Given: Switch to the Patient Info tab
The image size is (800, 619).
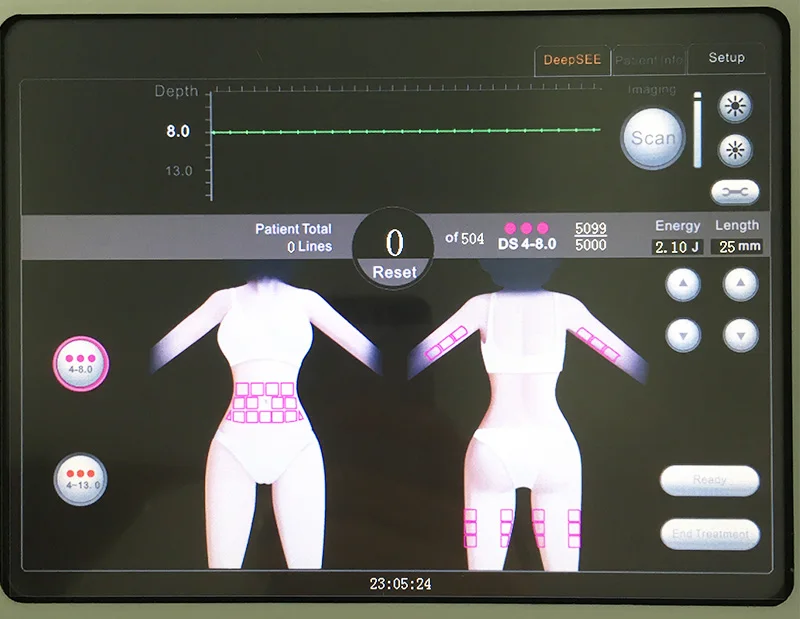Looking at the screenshot, I should (649, 59).
